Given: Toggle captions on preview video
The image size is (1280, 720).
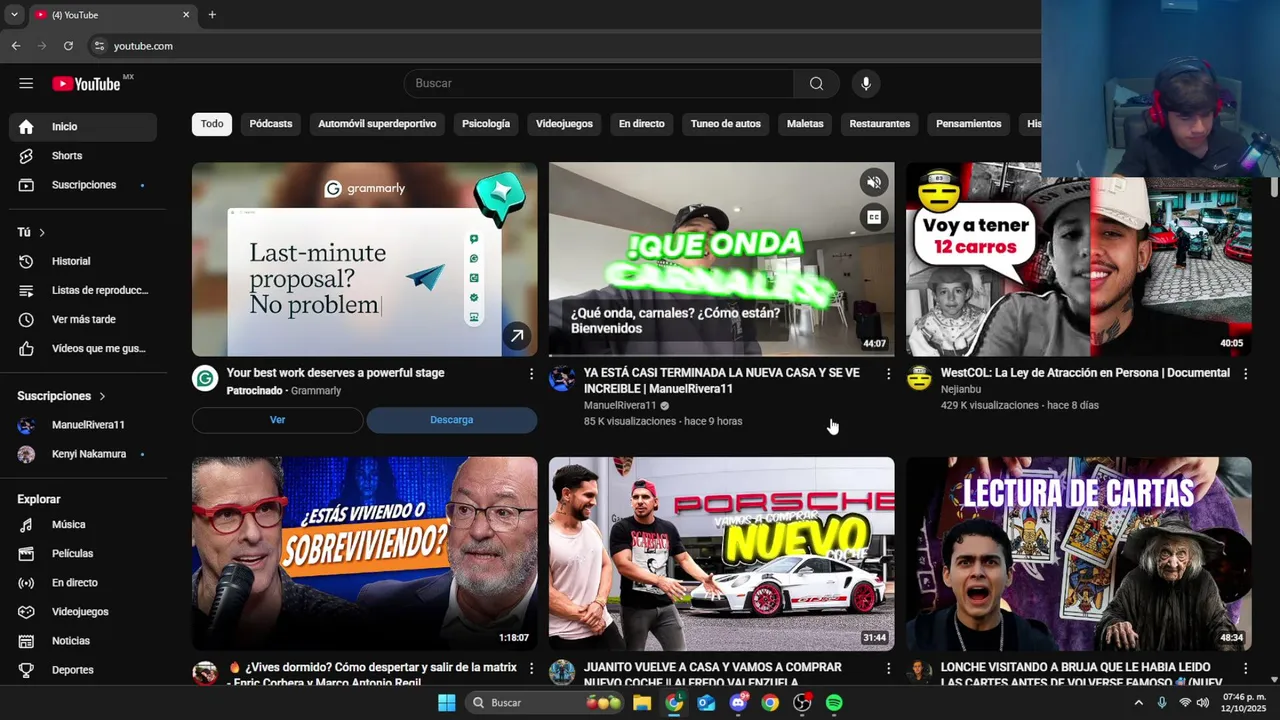Looking at the screenshot, I should point(874,217).
